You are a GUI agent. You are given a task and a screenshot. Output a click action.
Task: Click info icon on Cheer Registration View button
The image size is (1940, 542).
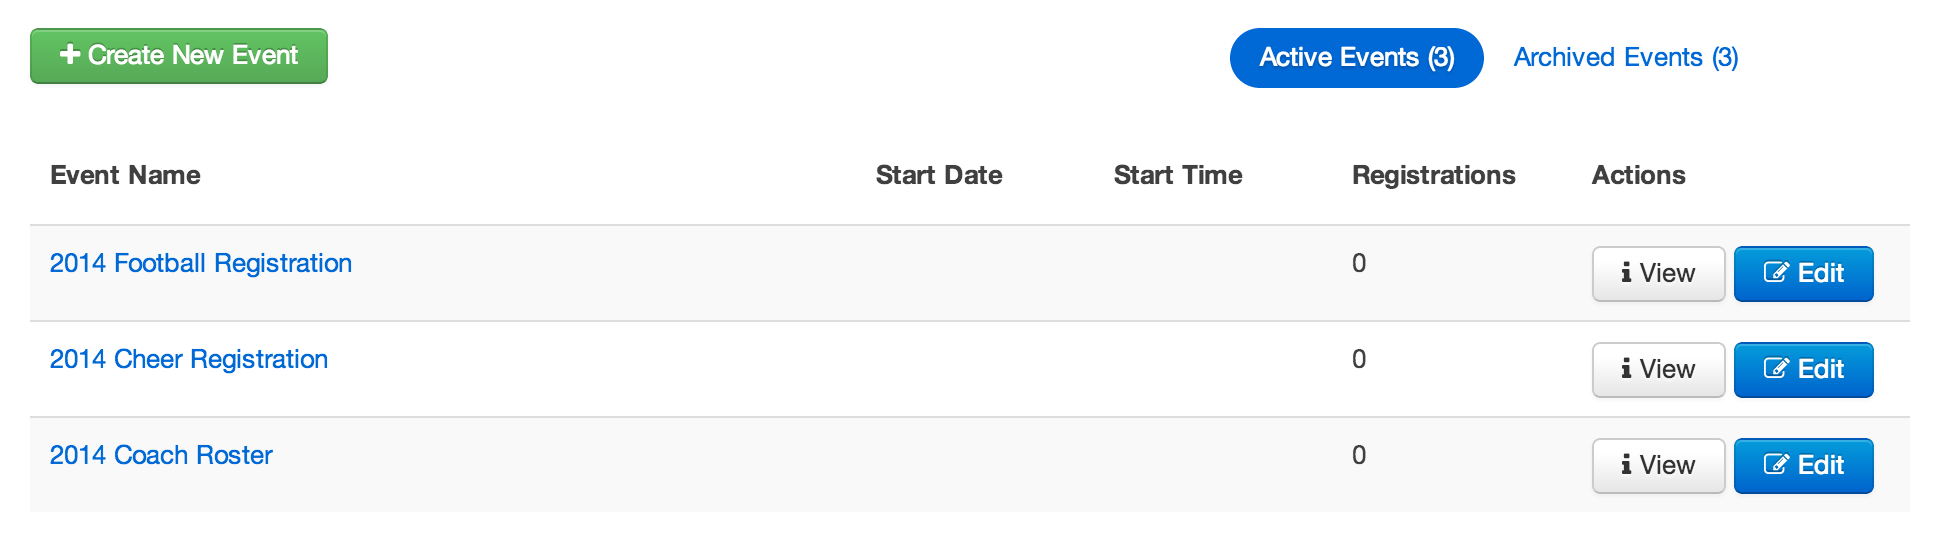[x=1627, y=369]
